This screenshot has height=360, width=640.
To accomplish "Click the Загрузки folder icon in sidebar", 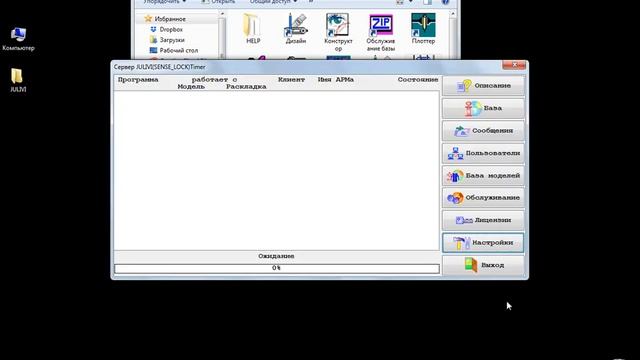I will click(153, 40).
